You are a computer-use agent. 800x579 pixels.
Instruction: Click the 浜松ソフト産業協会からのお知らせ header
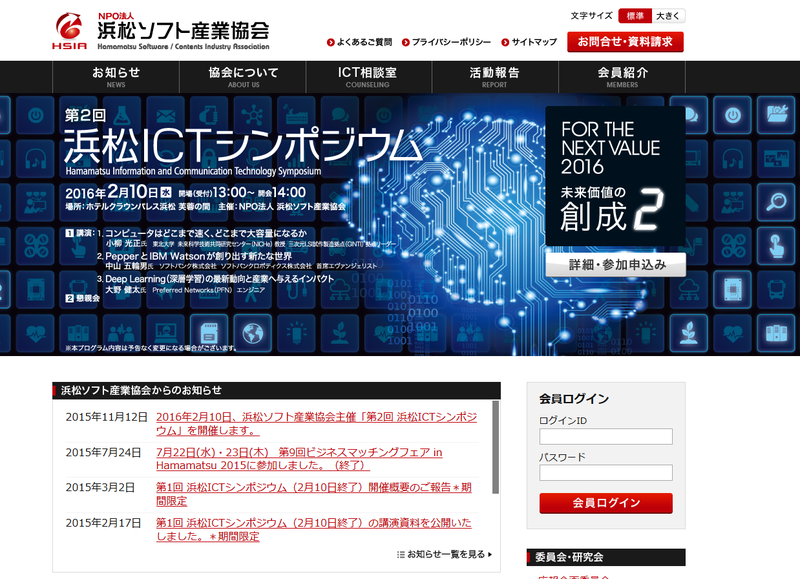point(276,390)
